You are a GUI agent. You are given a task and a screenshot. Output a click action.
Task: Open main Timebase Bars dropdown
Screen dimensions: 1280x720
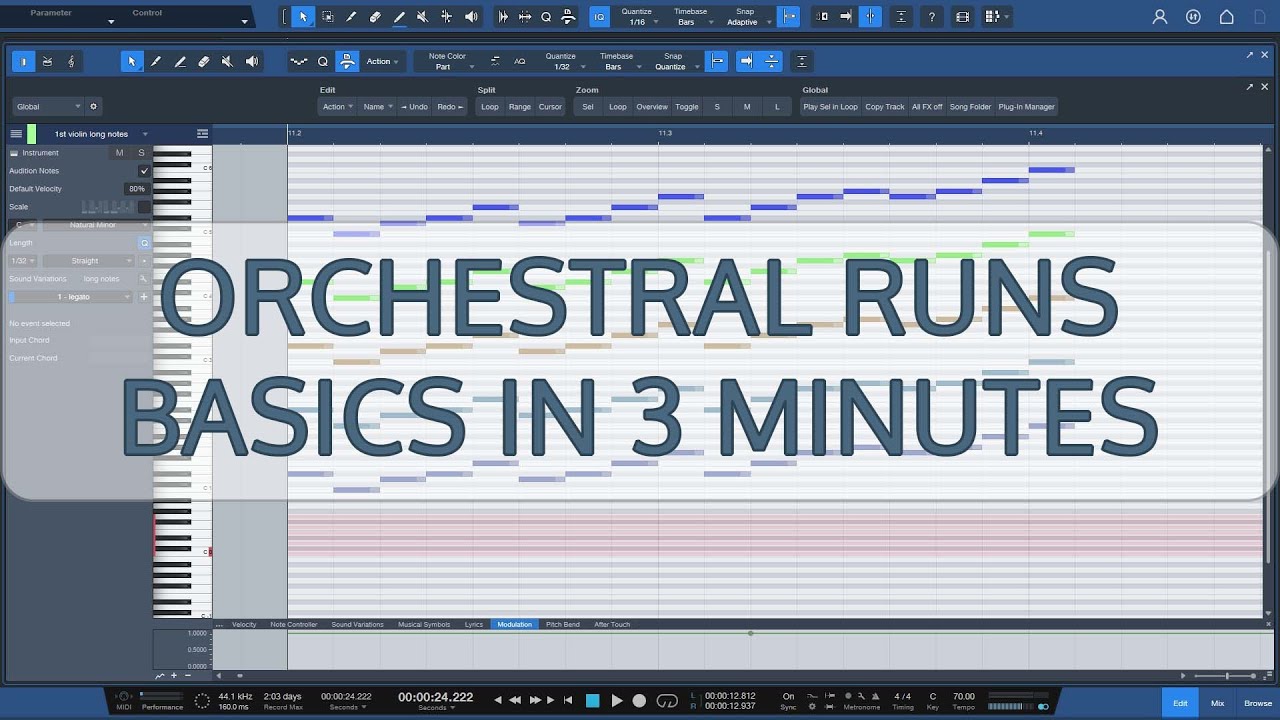pyautogui.click(x=690, y=17)
